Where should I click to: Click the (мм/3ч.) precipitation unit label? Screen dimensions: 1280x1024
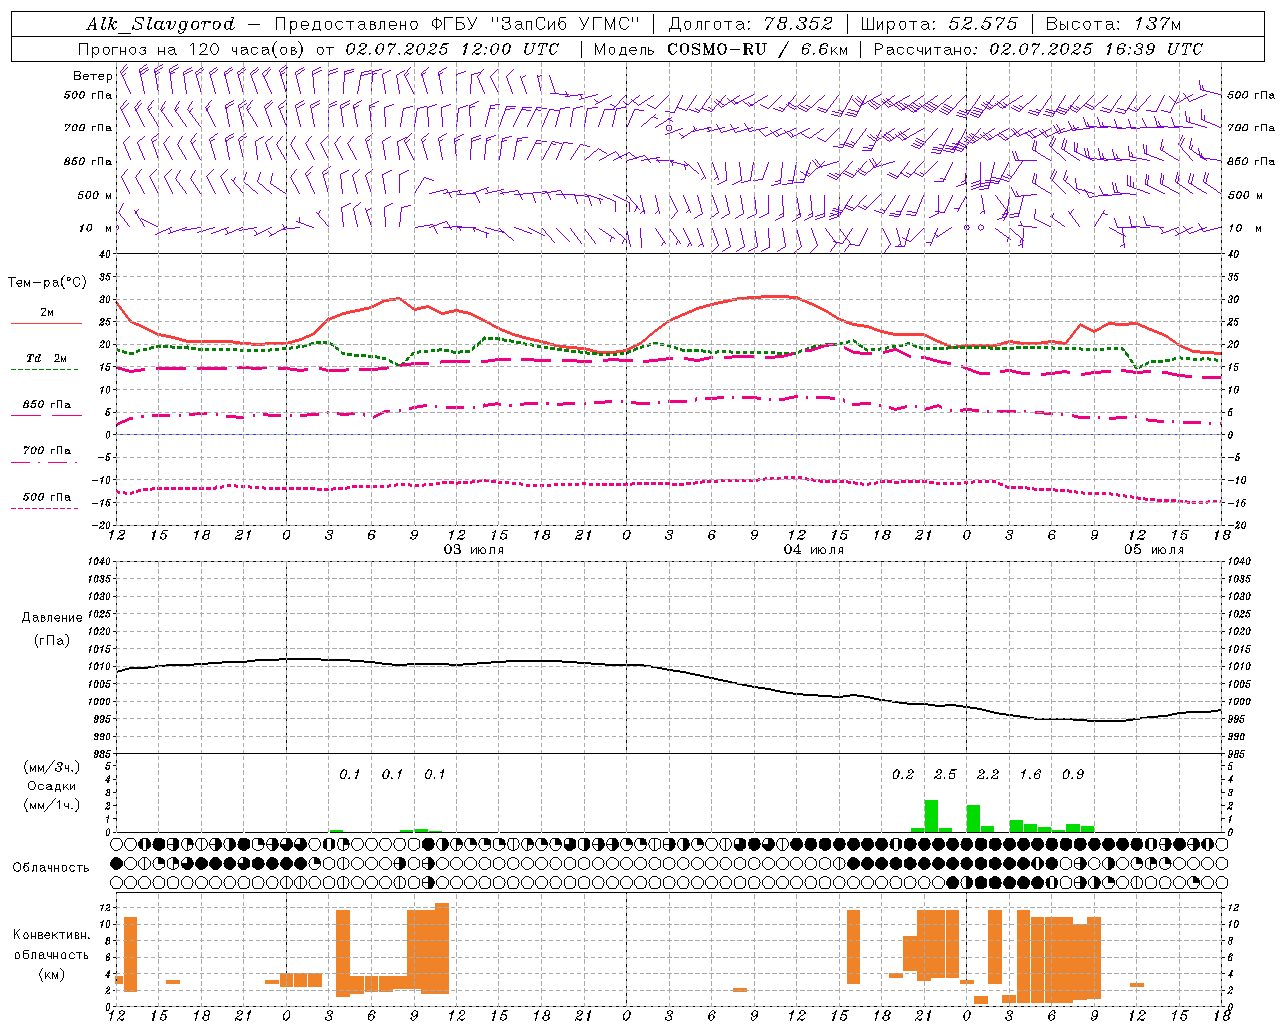point(52,767)
